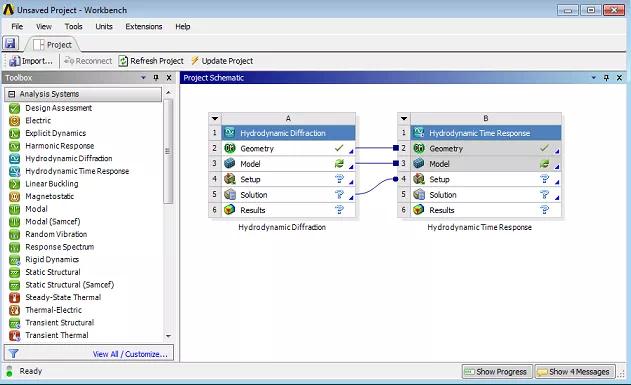The width and height of the screenshot is (631, 385).
Task: Open the Tools menu
Action: point(74,27)
